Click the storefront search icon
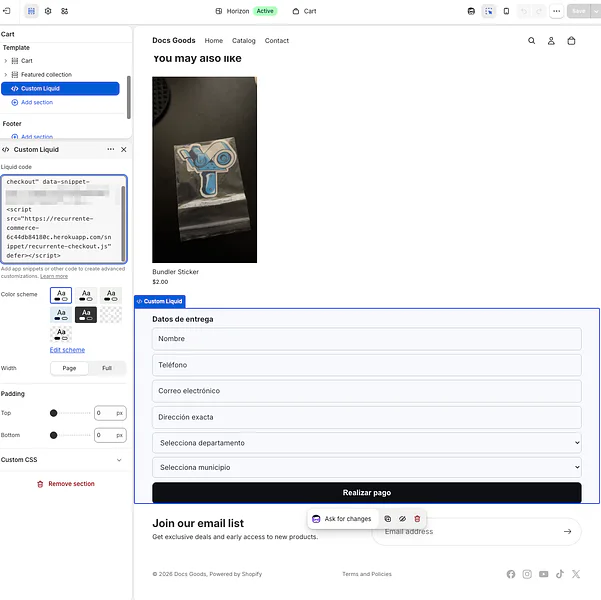The height and width of the screenshot is (600, 601). (532, 41)
